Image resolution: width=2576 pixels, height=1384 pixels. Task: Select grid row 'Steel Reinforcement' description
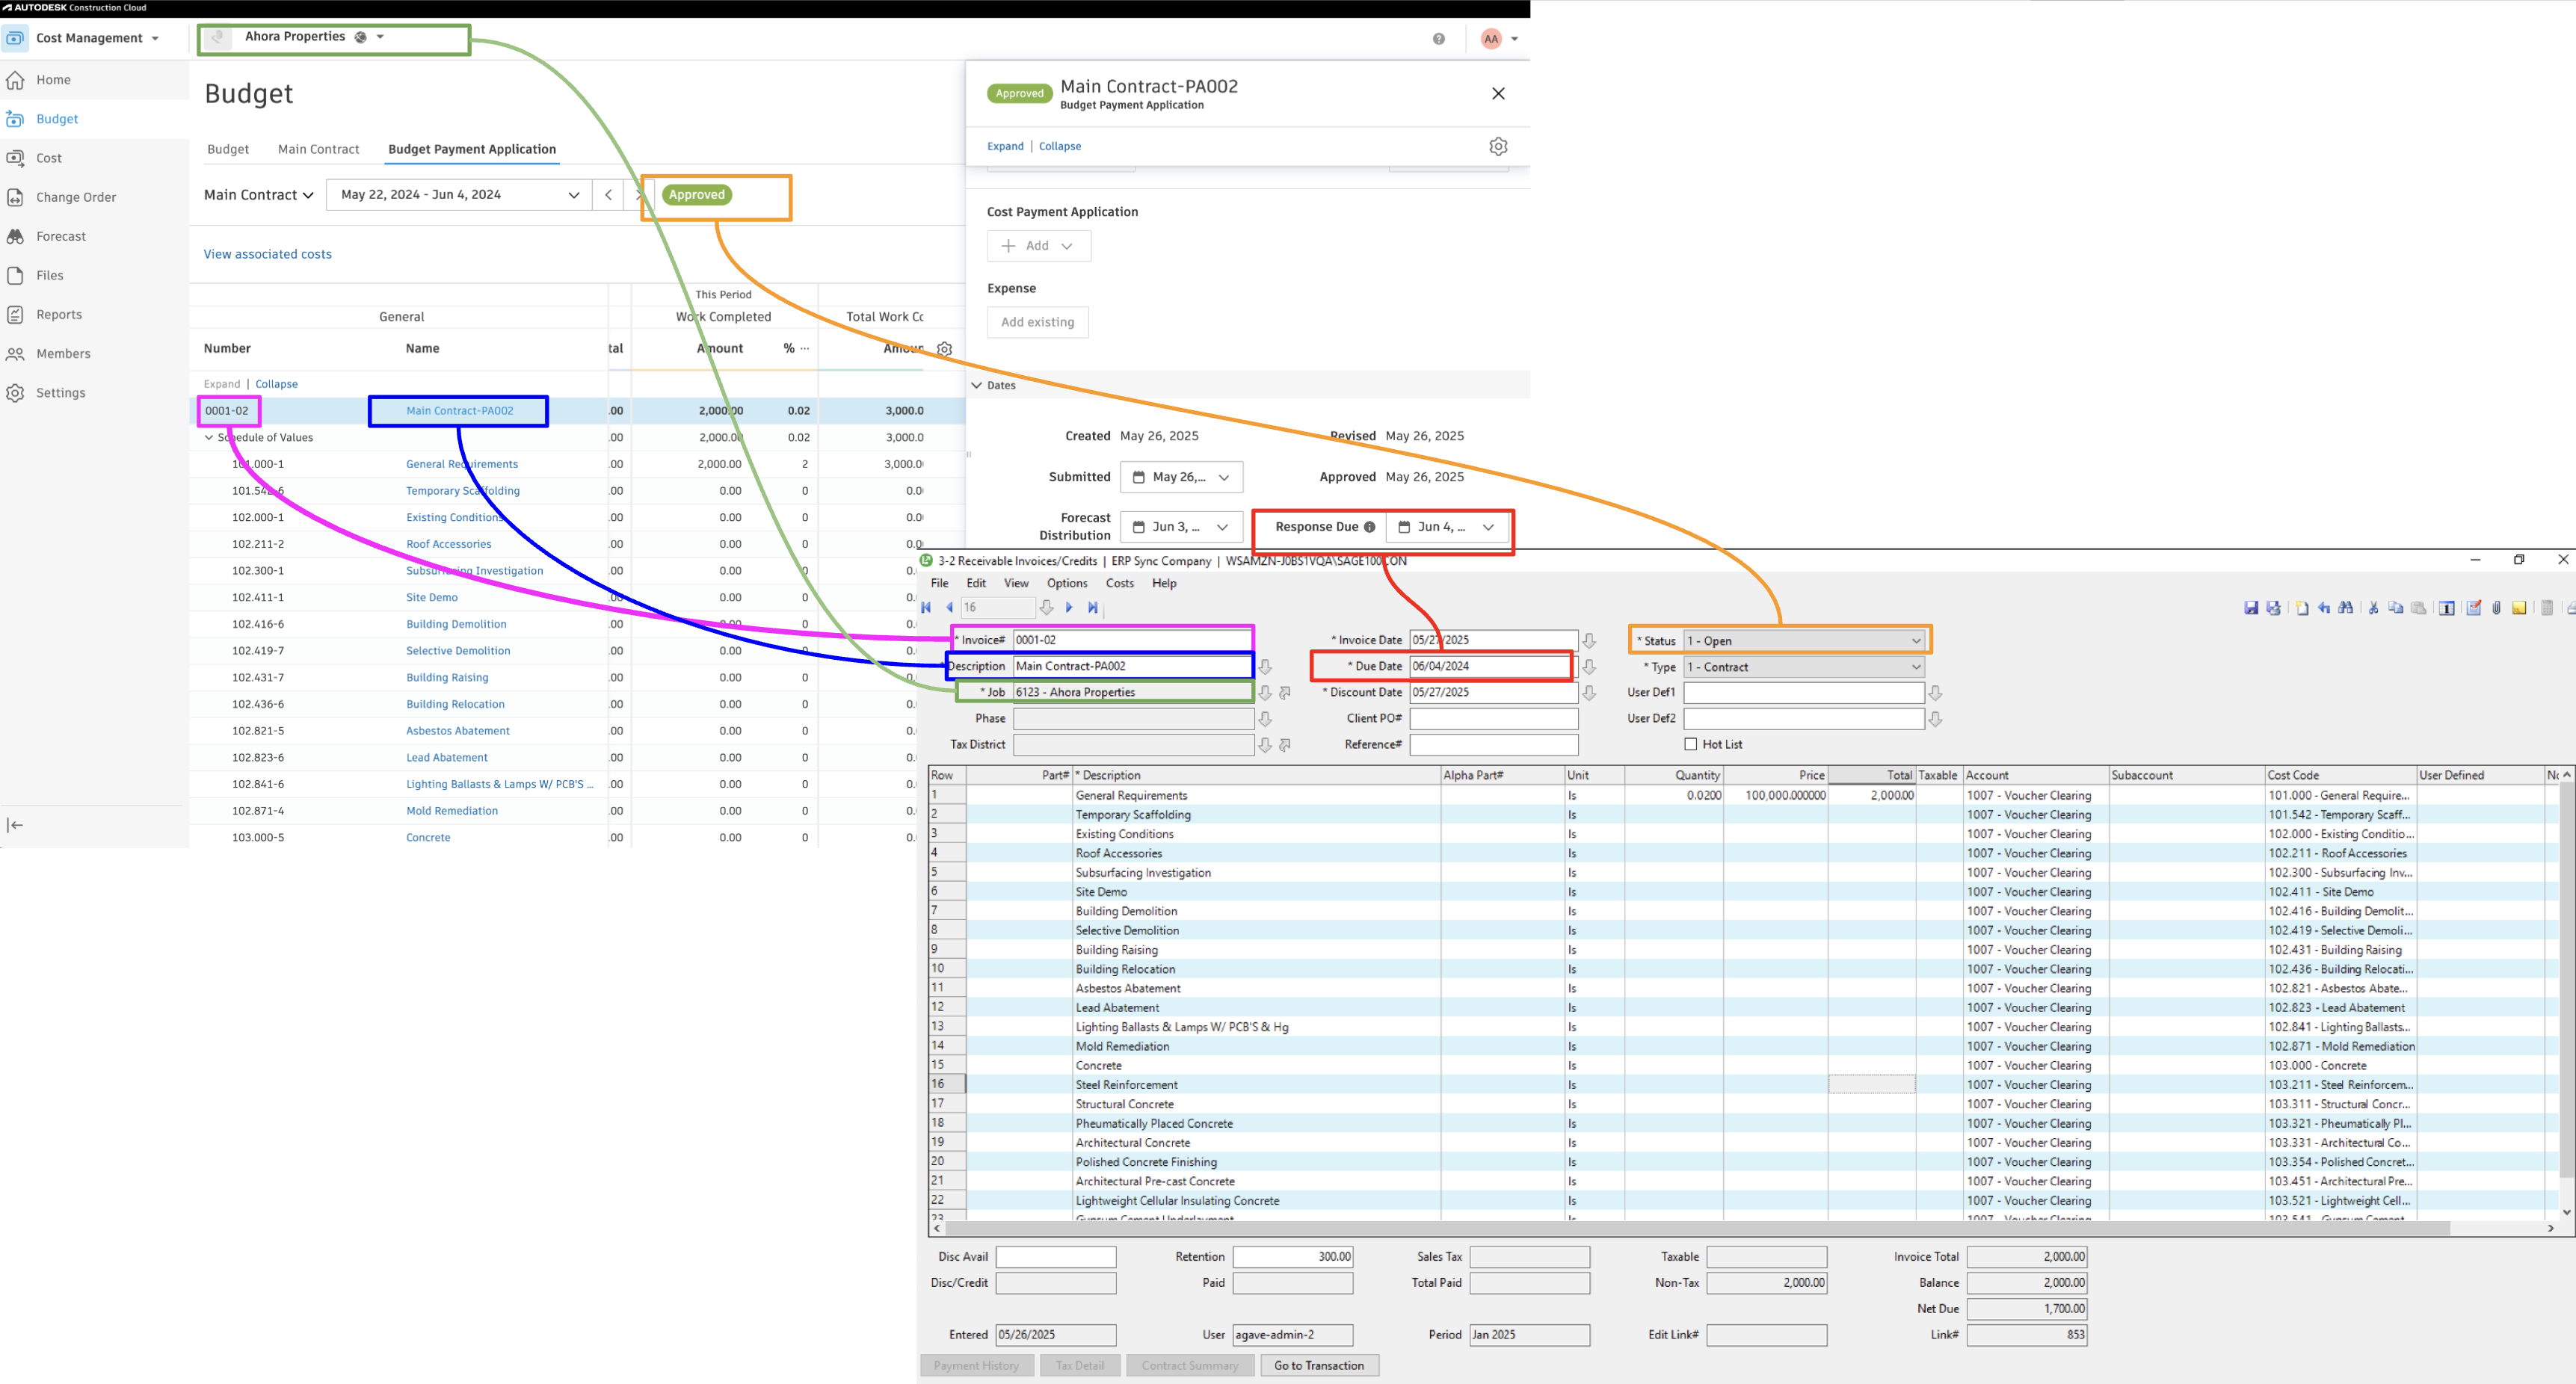1126,1085
